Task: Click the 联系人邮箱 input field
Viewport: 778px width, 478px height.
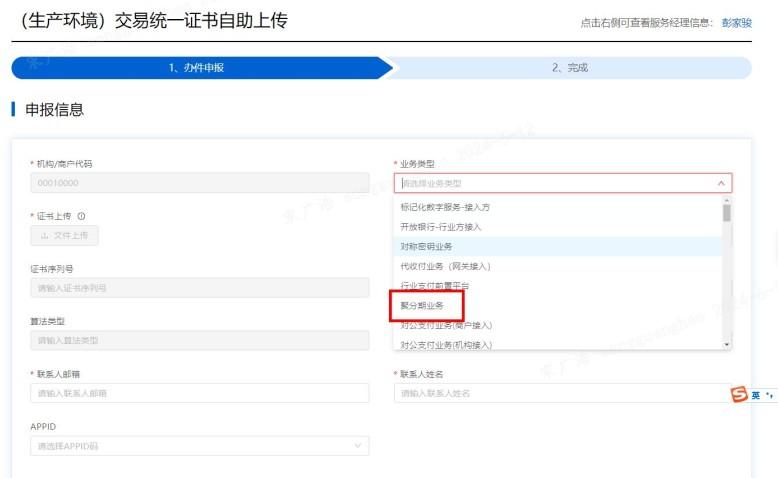Action: point(199,393)
